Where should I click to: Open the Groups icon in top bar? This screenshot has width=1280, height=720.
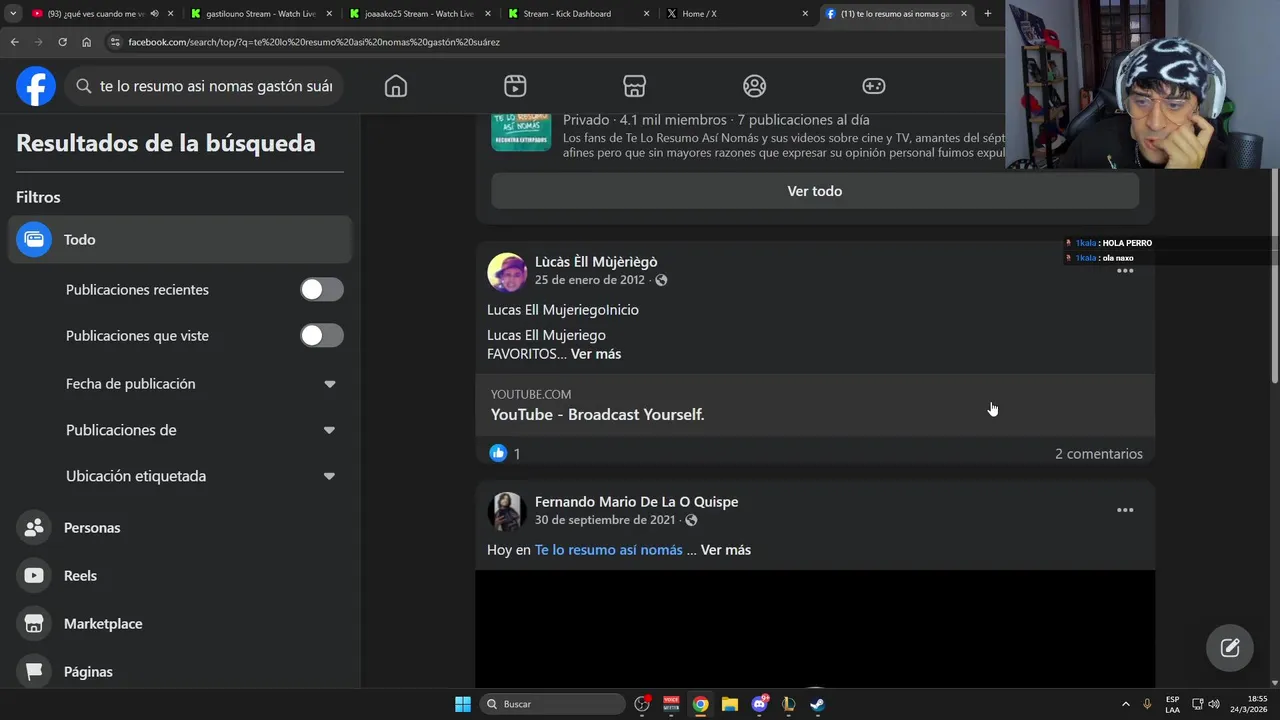pos(754,86)
